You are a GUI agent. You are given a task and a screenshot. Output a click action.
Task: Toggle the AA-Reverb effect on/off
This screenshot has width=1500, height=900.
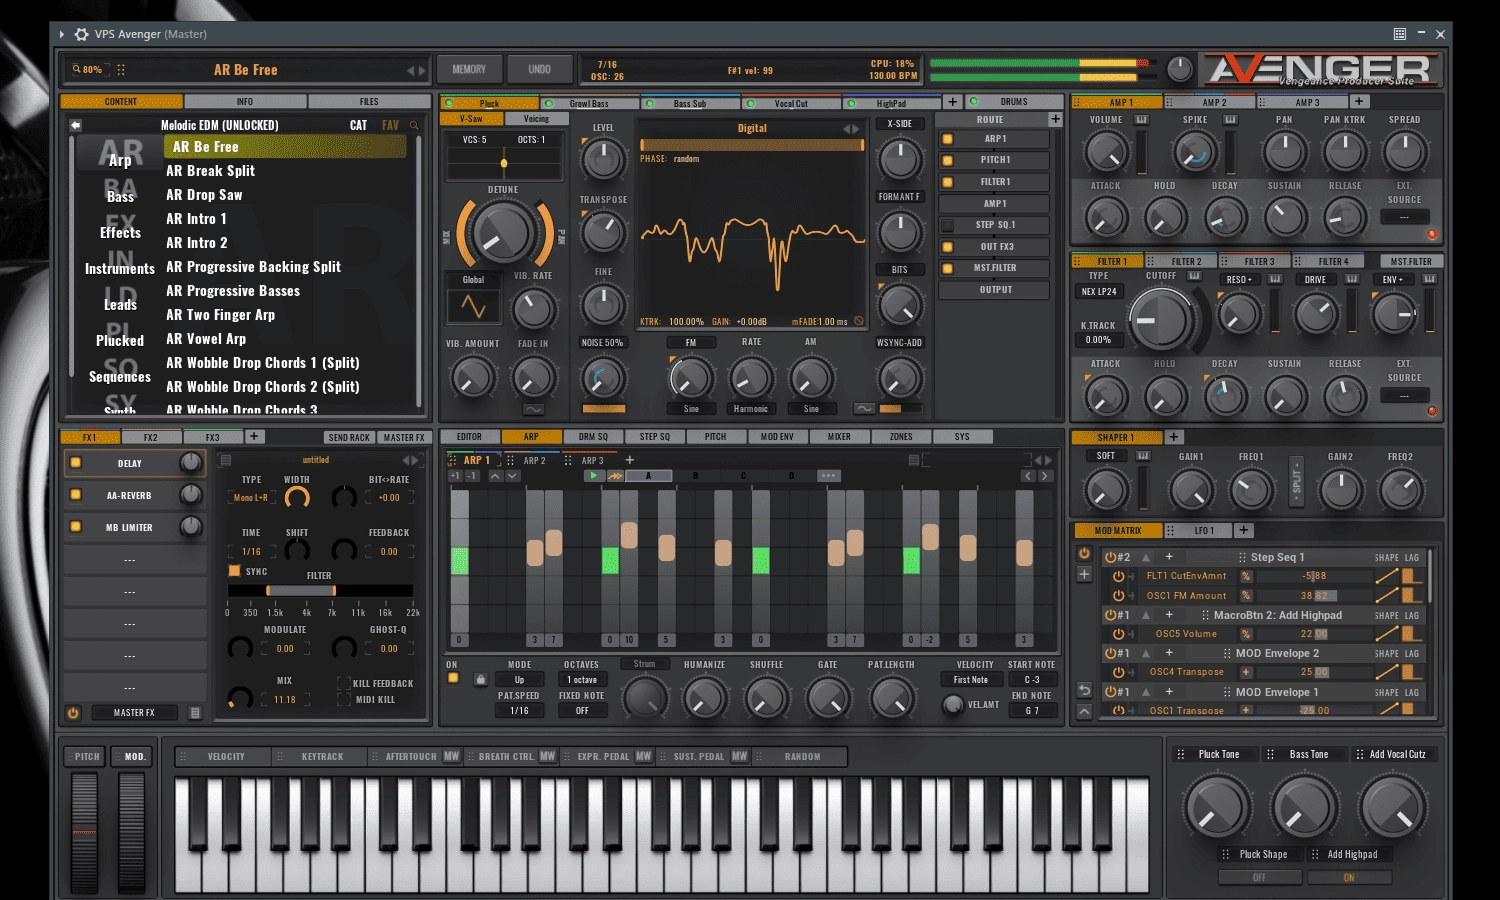[75, 495]
